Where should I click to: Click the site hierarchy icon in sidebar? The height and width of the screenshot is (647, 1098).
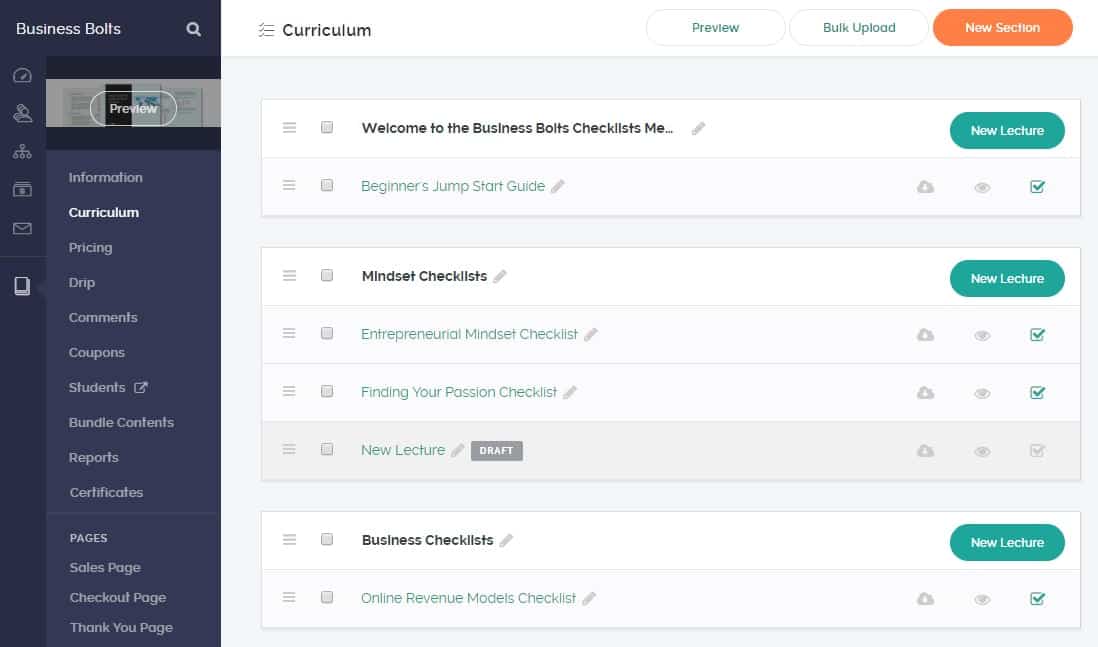tap(22, 152)
